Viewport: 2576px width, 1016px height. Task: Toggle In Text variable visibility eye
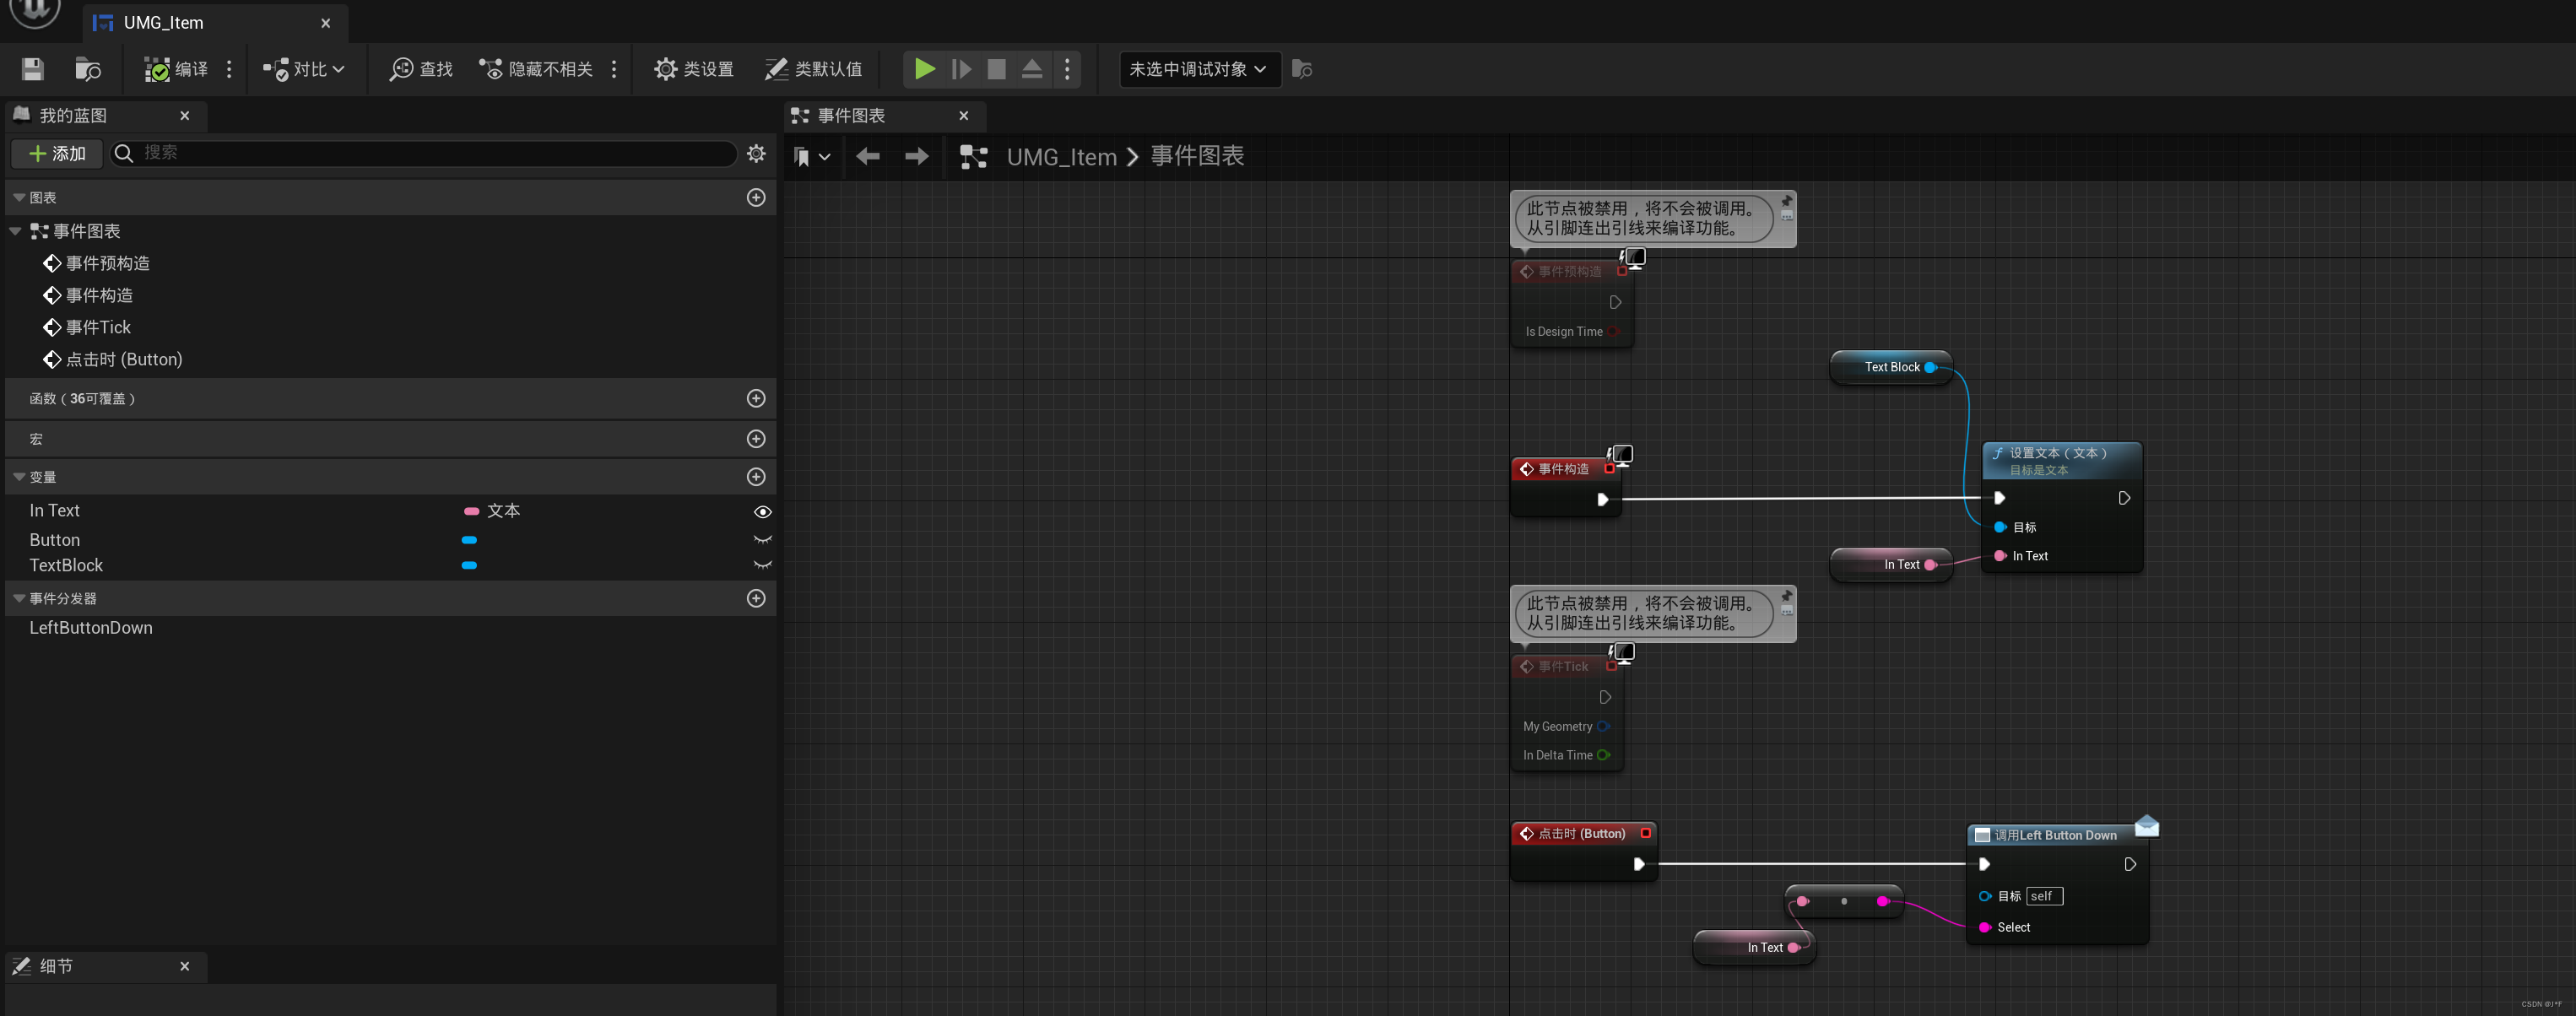coord(762,512)
